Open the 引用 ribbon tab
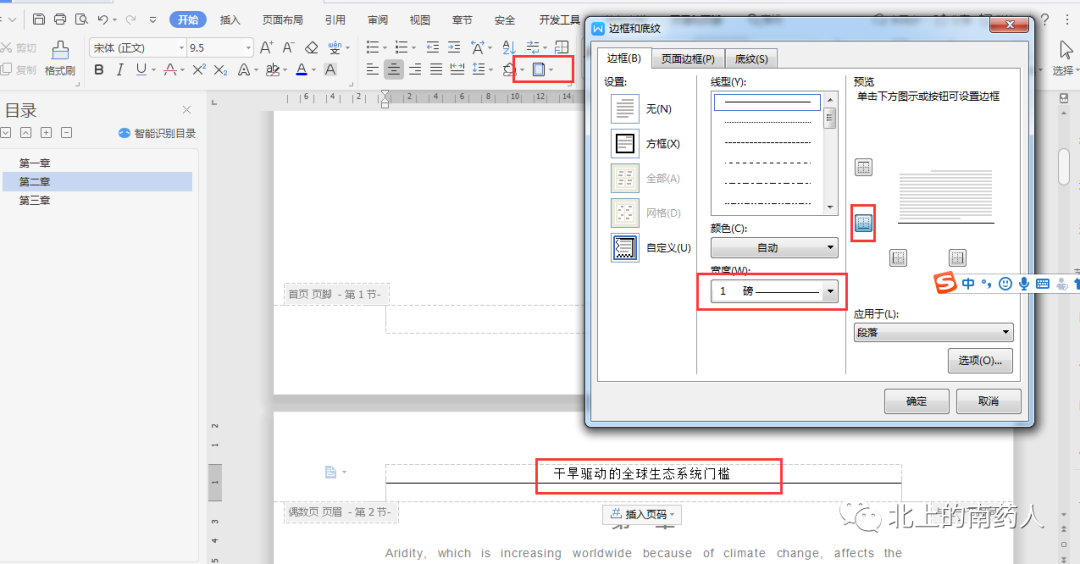 (335, 20)
